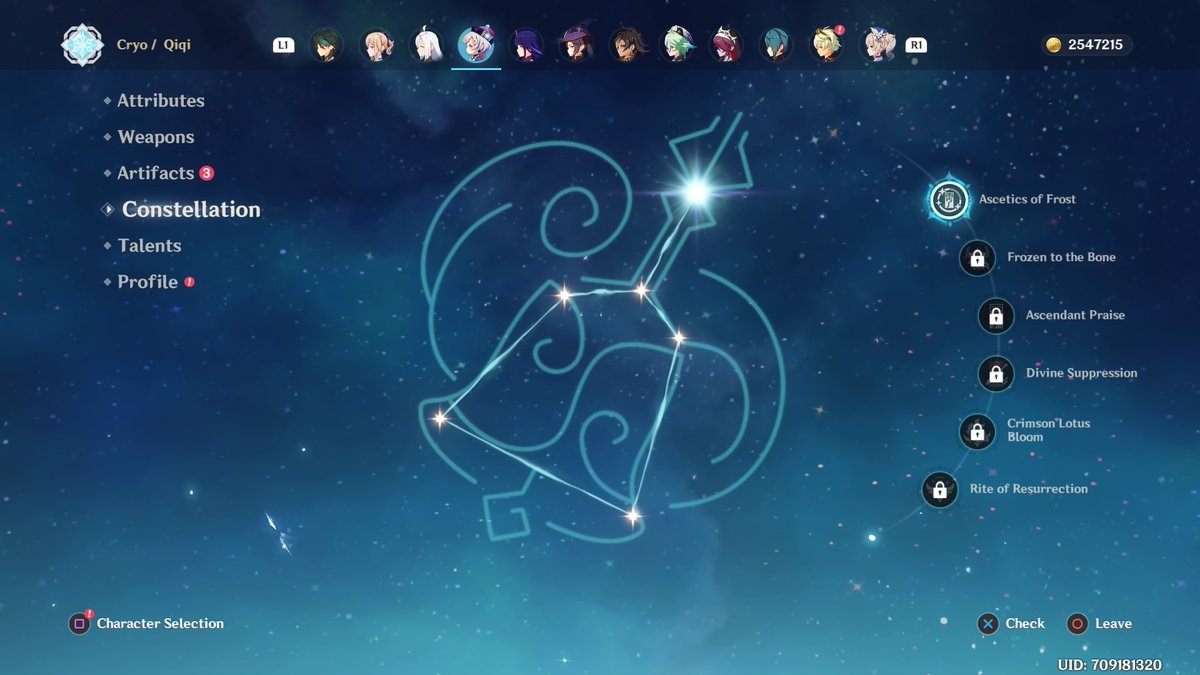Click the Leave label
The image size is (1200, 675).
click(1113, 624)
